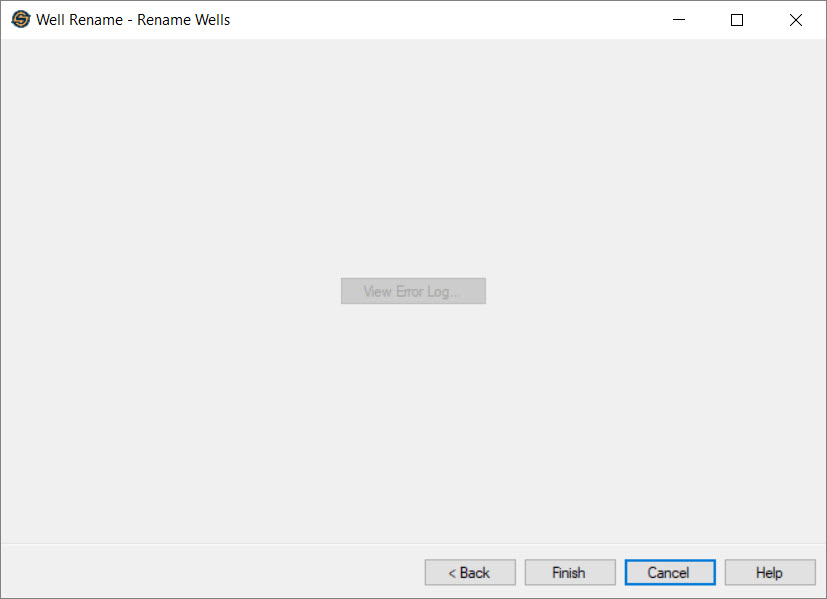Minimize the Well Rename window
827x599 pixels.
click(x=679, y=20)
